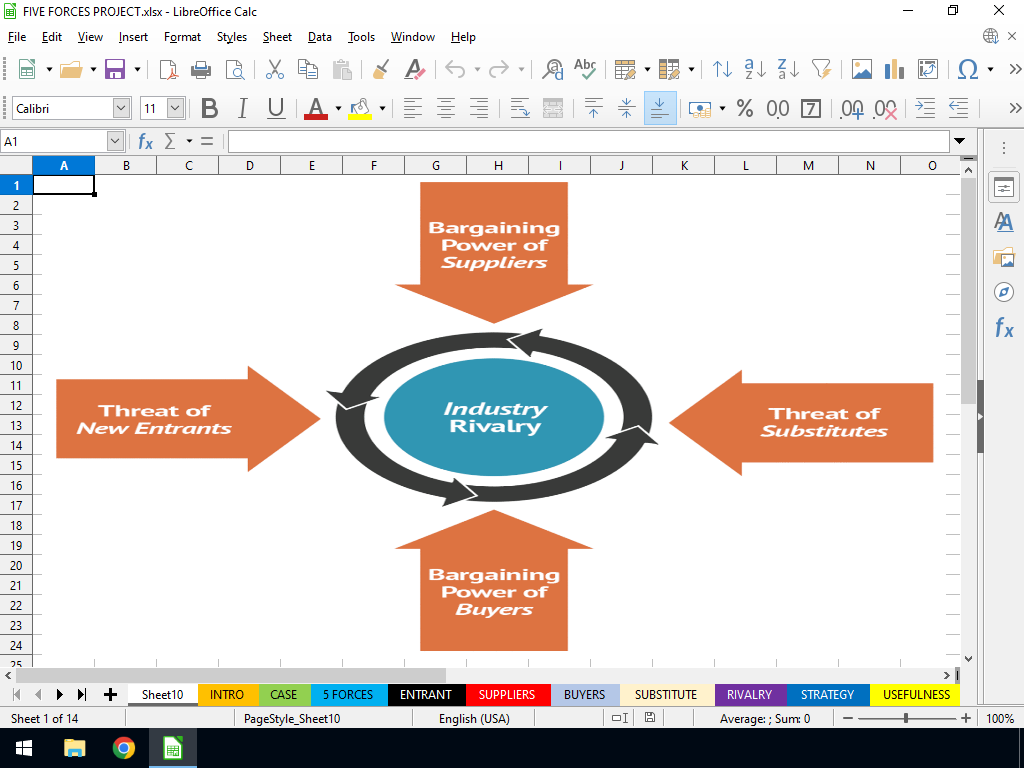
Task: Switch to the SUPPLIERS sheet tab
Action: point(507,695)
